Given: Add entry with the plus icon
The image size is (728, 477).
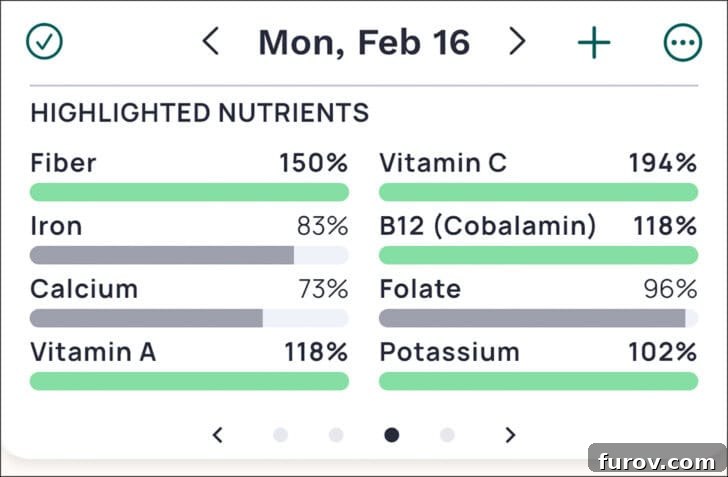Looking at the screenshot, I should (594, 42).
